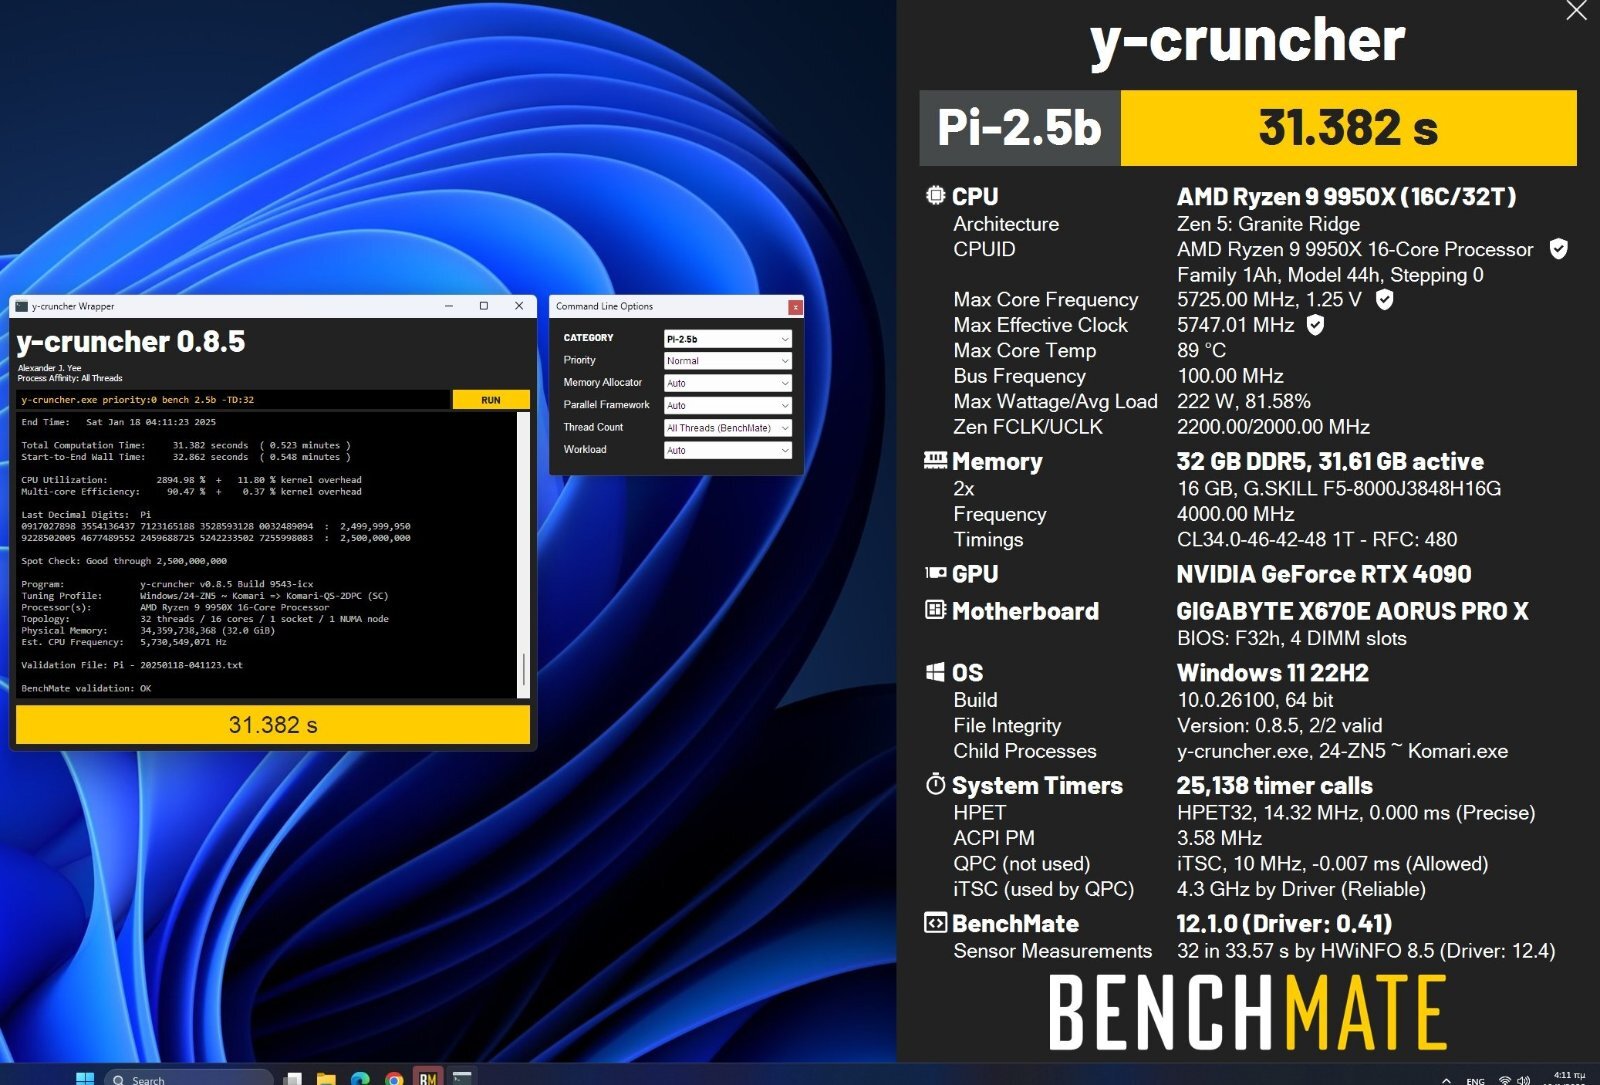Viewport: 1600px width, 1085px height.
Task: Click 'Version: 0.8.5, 2/2 valid' file integrity
Action: pyautogui.click(x=1279, y=726)
